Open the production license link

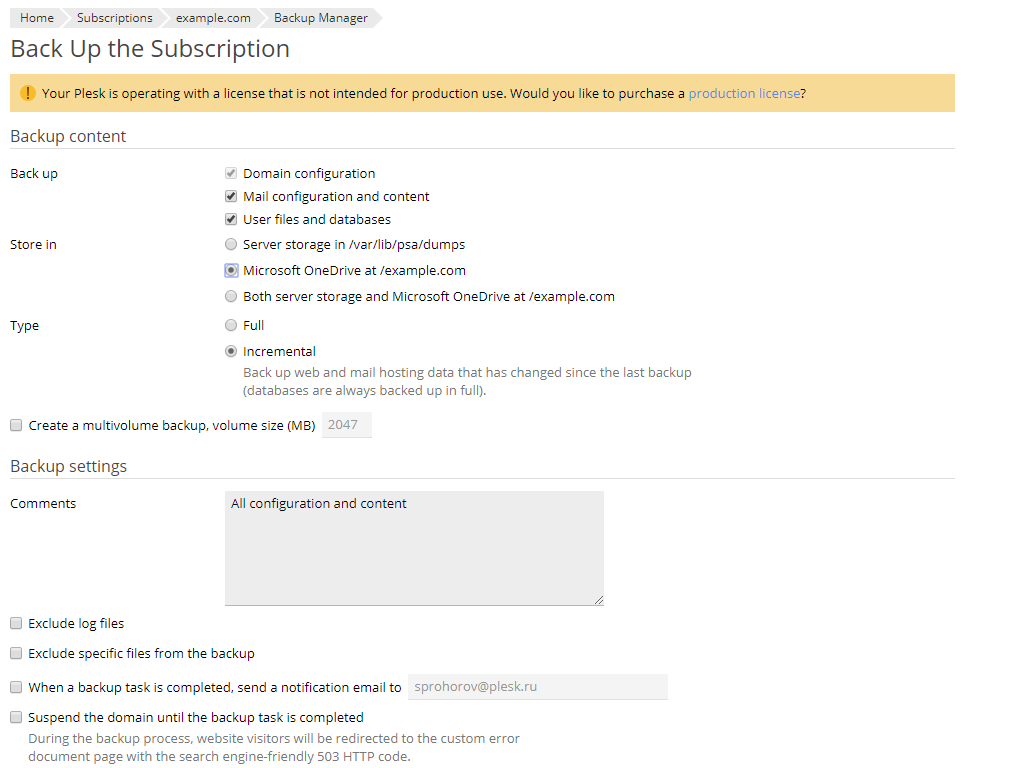743,93
